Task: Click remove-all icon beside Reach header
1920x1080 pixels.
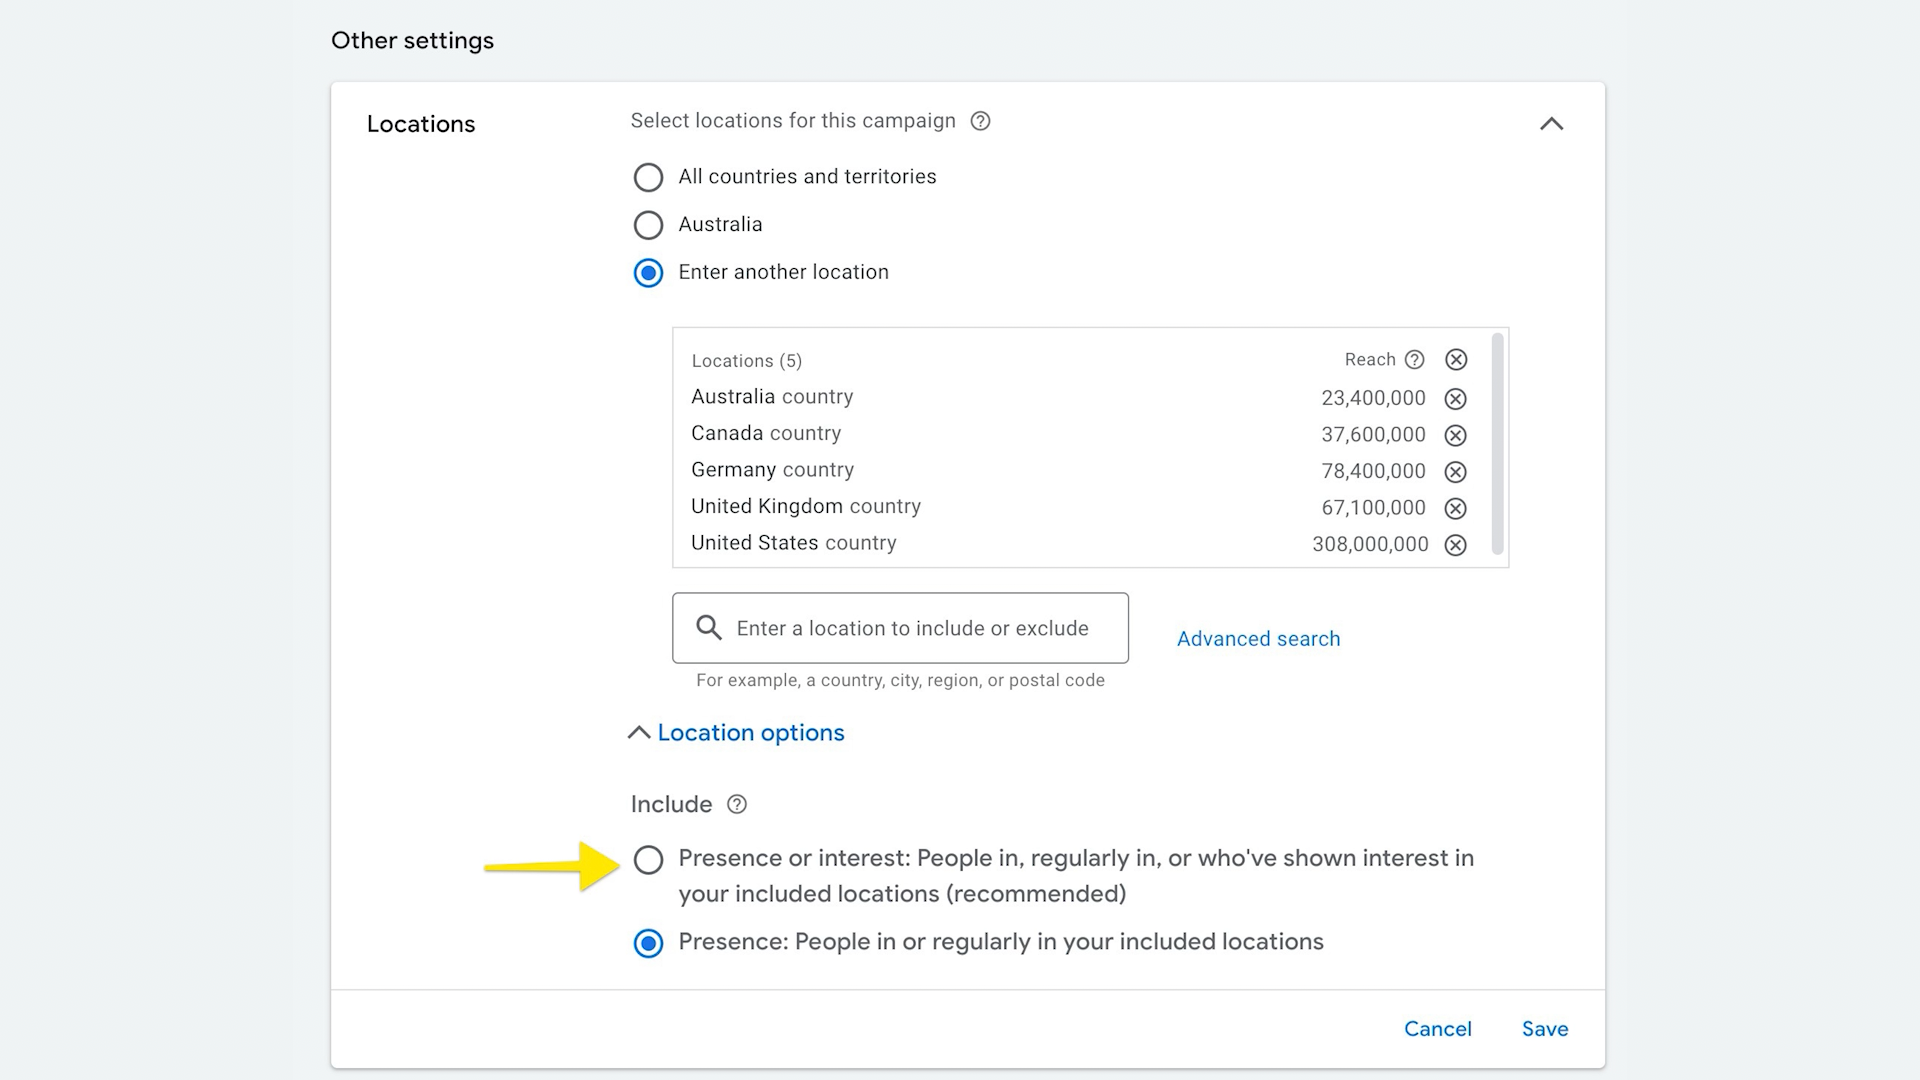Action: click(x=1456, y=360)
